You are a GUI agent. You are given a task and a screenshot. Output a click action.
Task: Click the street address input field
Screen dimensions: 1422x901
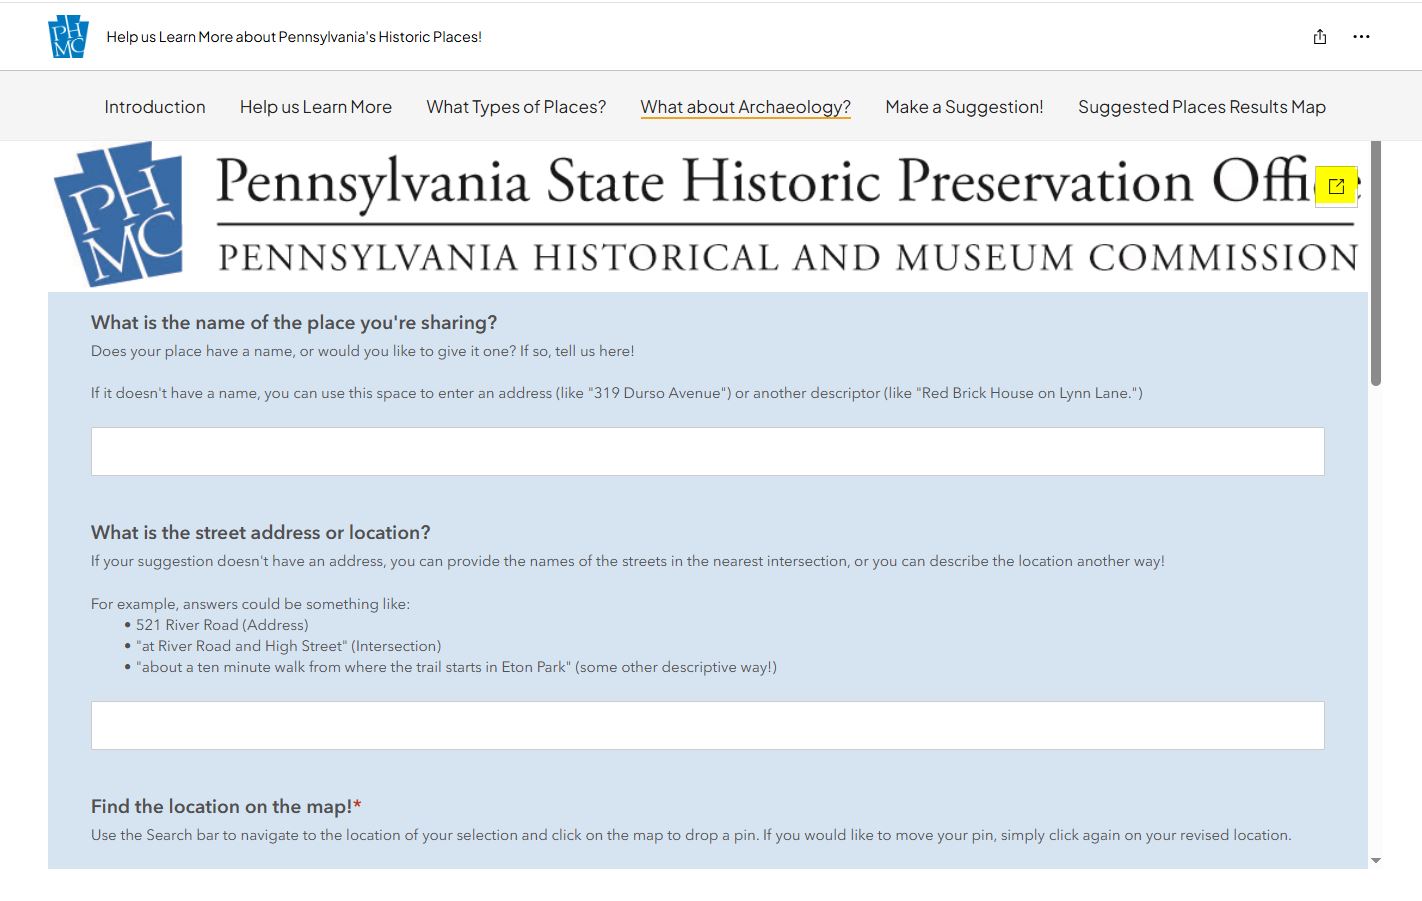click(x=708, y=726)
